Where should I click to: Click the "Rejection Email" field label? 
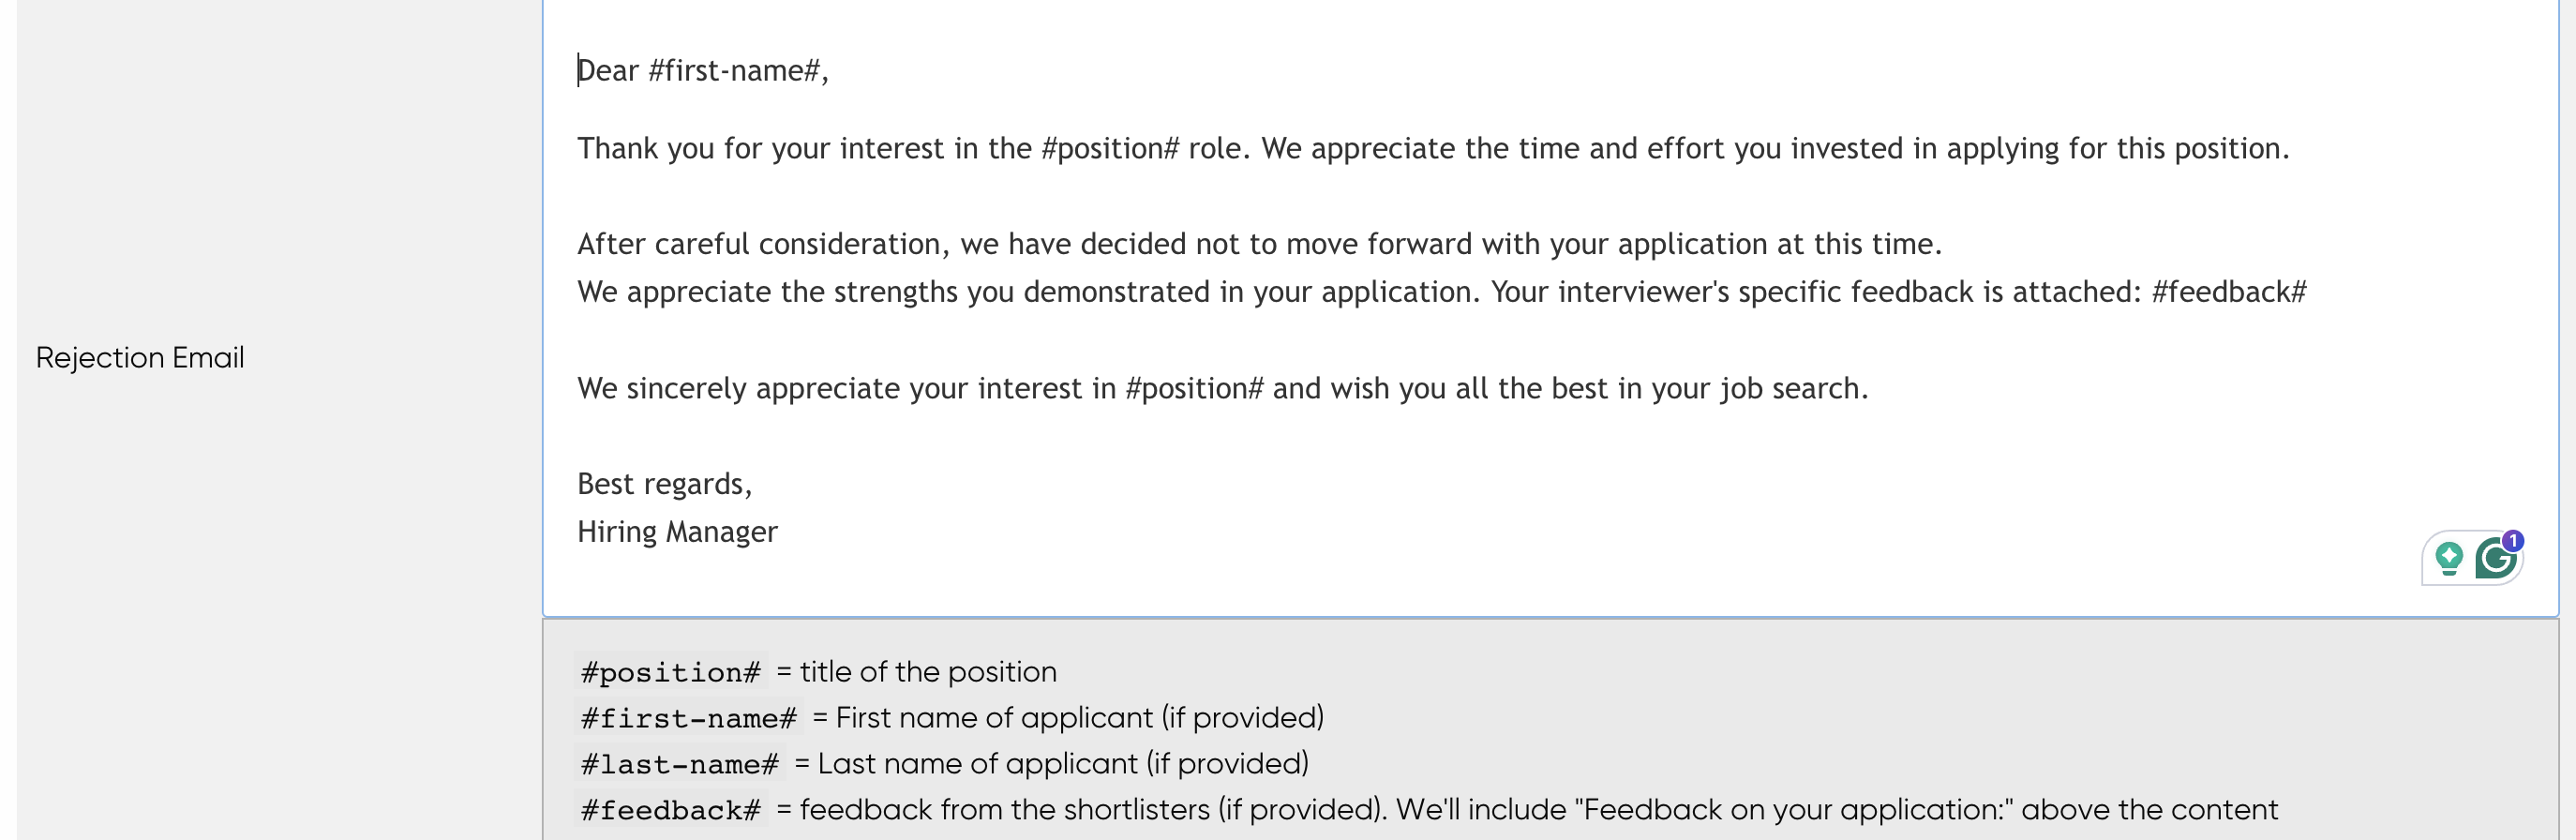[140, 358]
